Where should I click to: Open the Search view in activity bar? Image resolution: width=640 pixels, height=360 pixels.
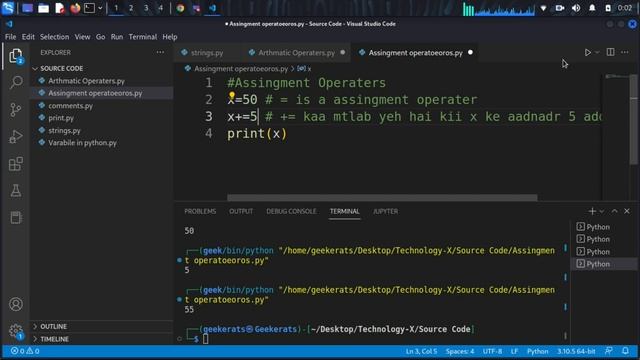coord(16,82)
